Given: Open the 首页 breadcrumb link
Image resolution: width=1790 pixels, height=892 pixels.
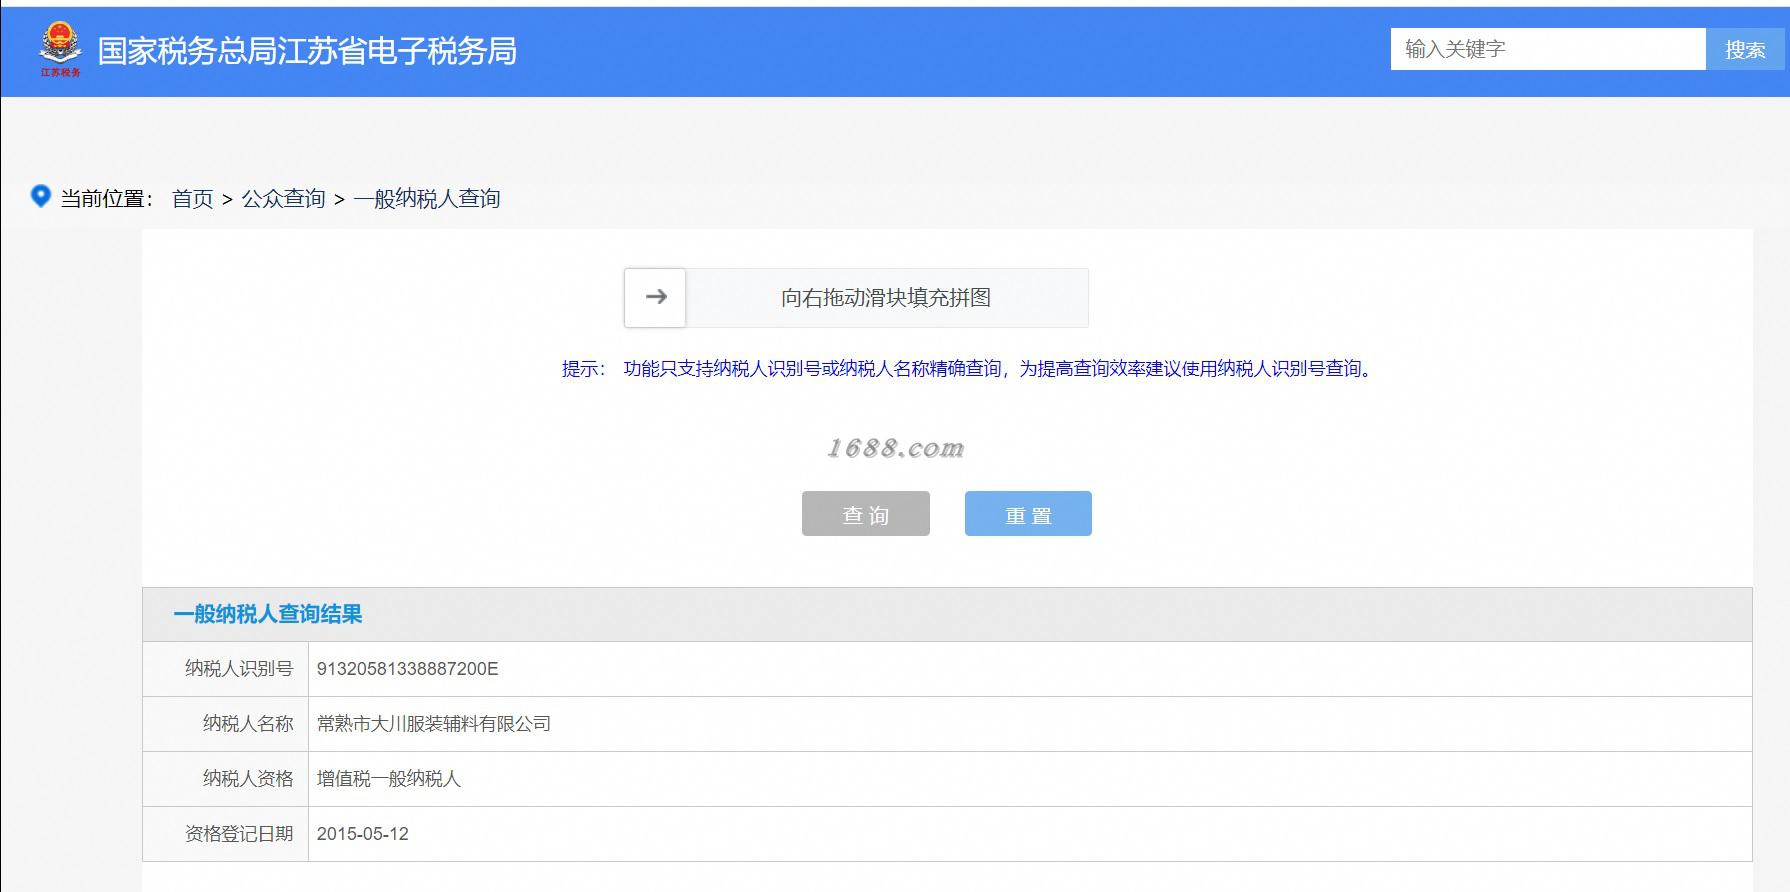Looking at the screenshot, I should coord(193,199).
